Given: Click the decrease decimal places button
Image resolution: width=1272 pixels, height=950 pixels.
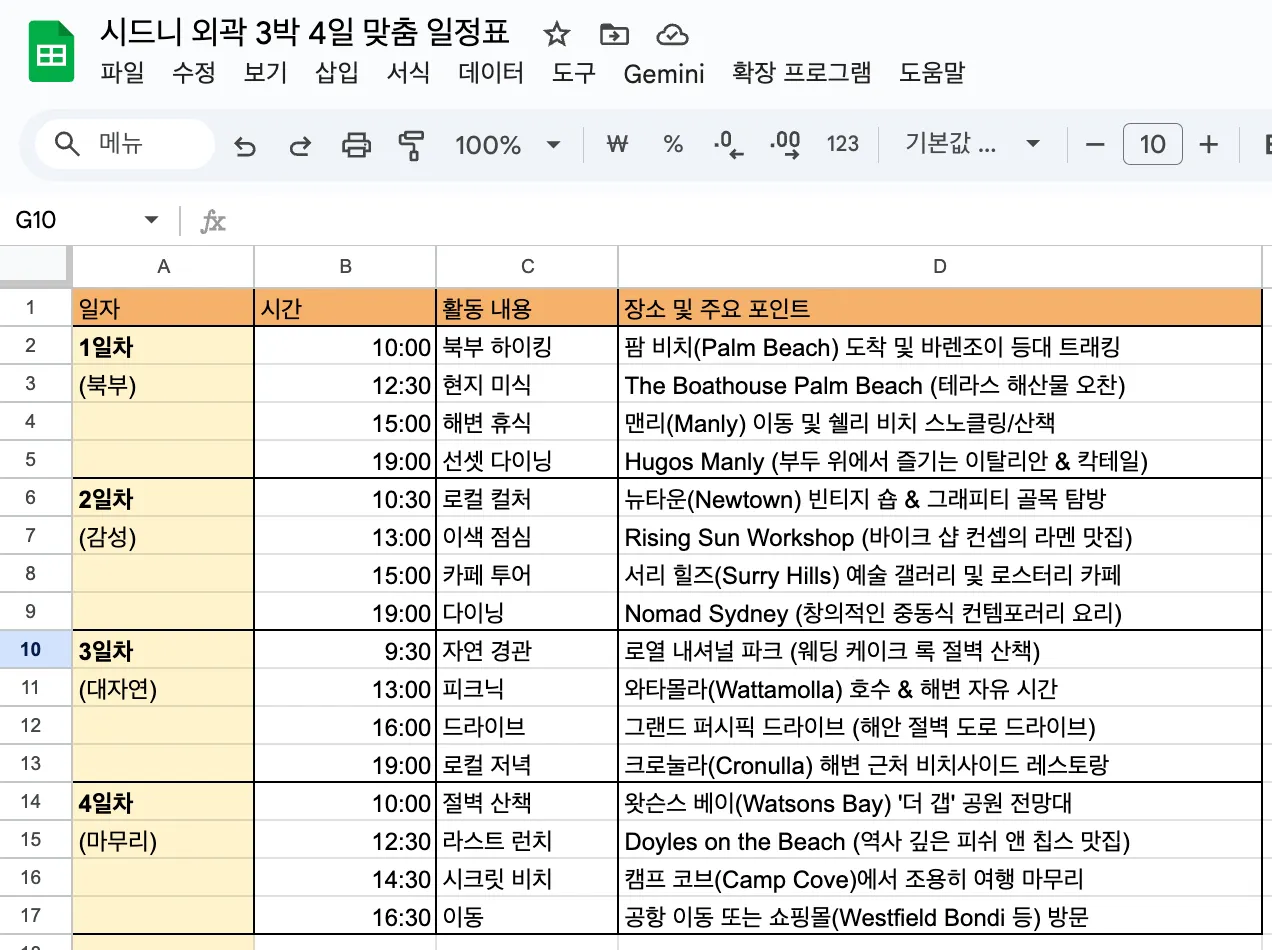Looking at the screenshot, I should coord(729,145).
